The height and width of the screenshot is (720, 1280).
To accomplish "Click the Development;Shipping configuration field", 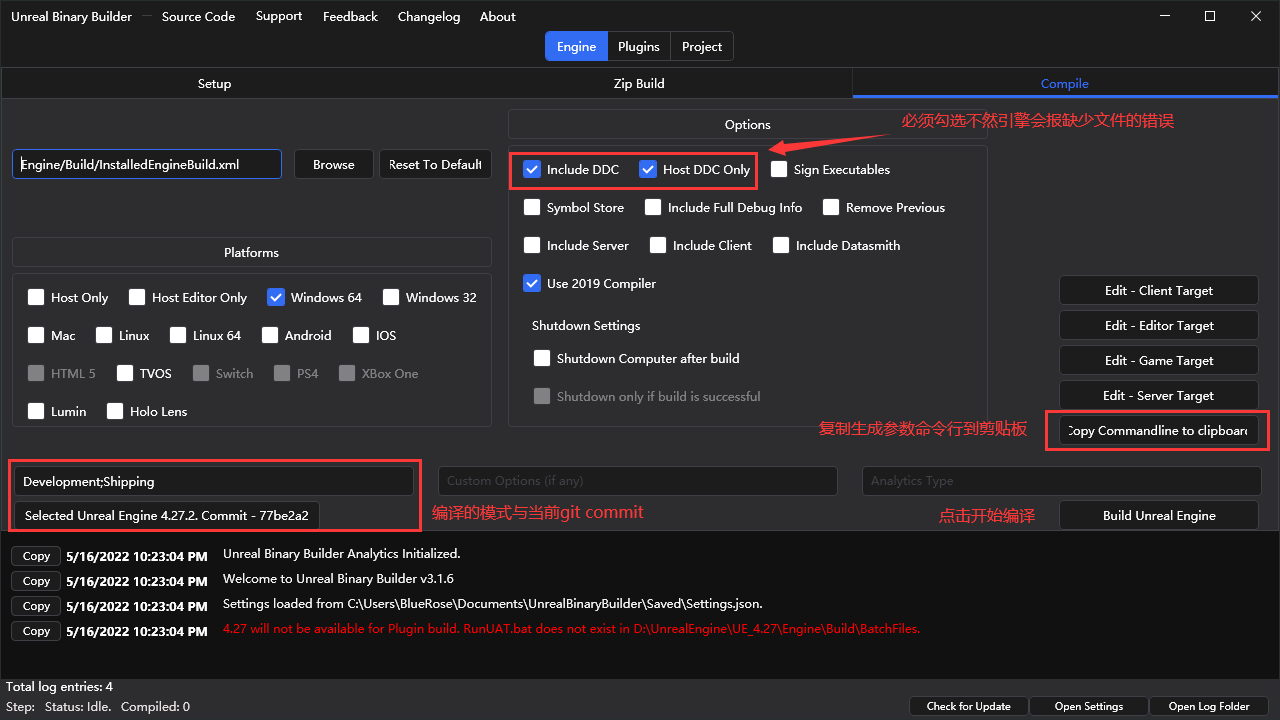I will tap(214, 481).
